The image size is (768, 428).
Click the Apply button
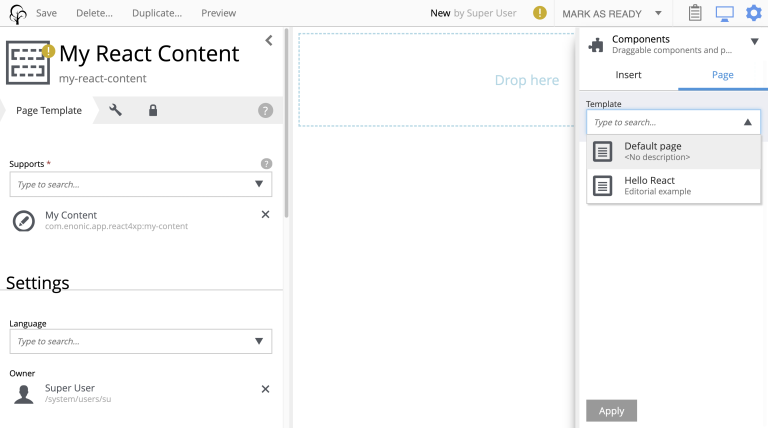tap(611, 410)
